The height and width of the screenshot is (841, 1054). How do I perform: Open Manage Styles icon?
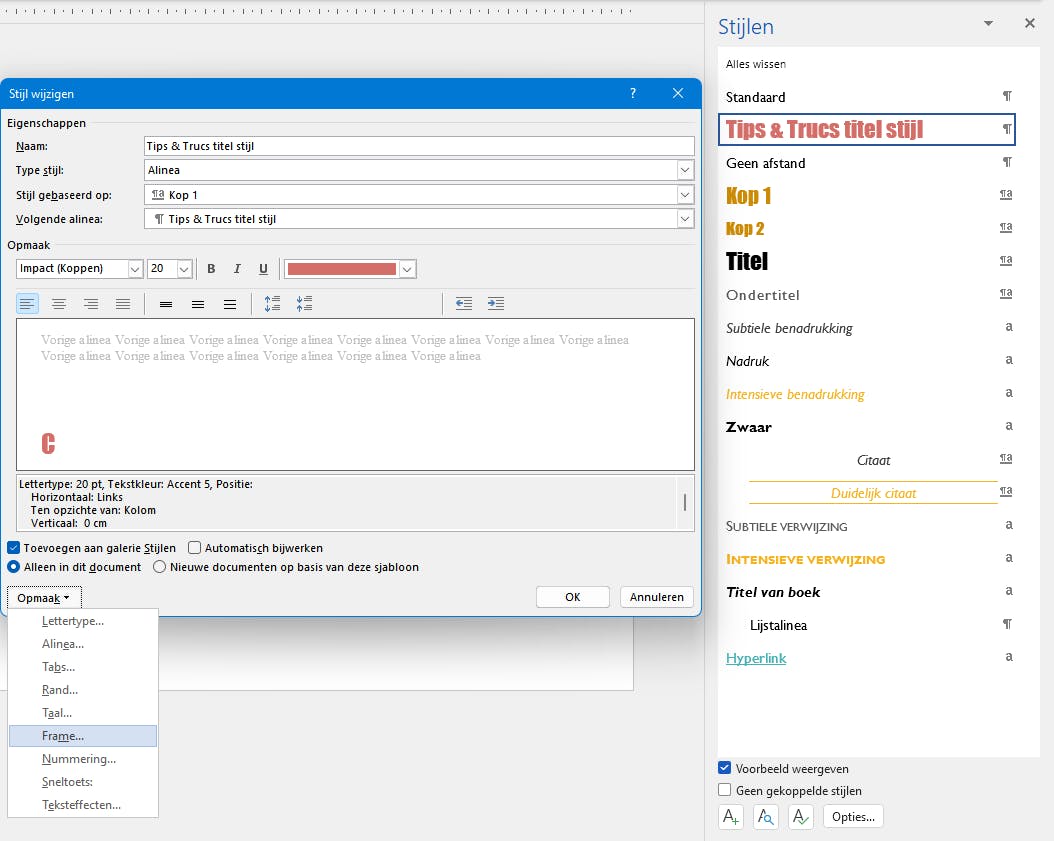click(x=801, y=817)
